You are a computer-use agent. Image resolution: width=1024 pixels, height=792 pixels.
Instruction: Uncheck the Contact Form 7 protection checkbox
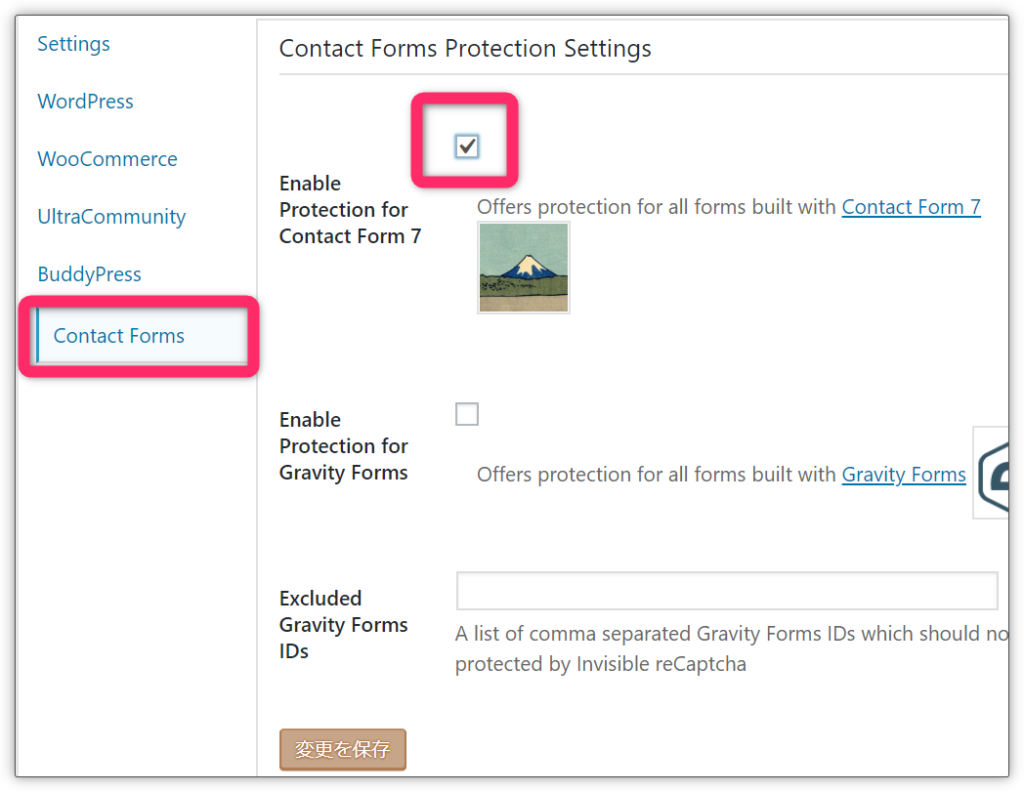point(467,147)
